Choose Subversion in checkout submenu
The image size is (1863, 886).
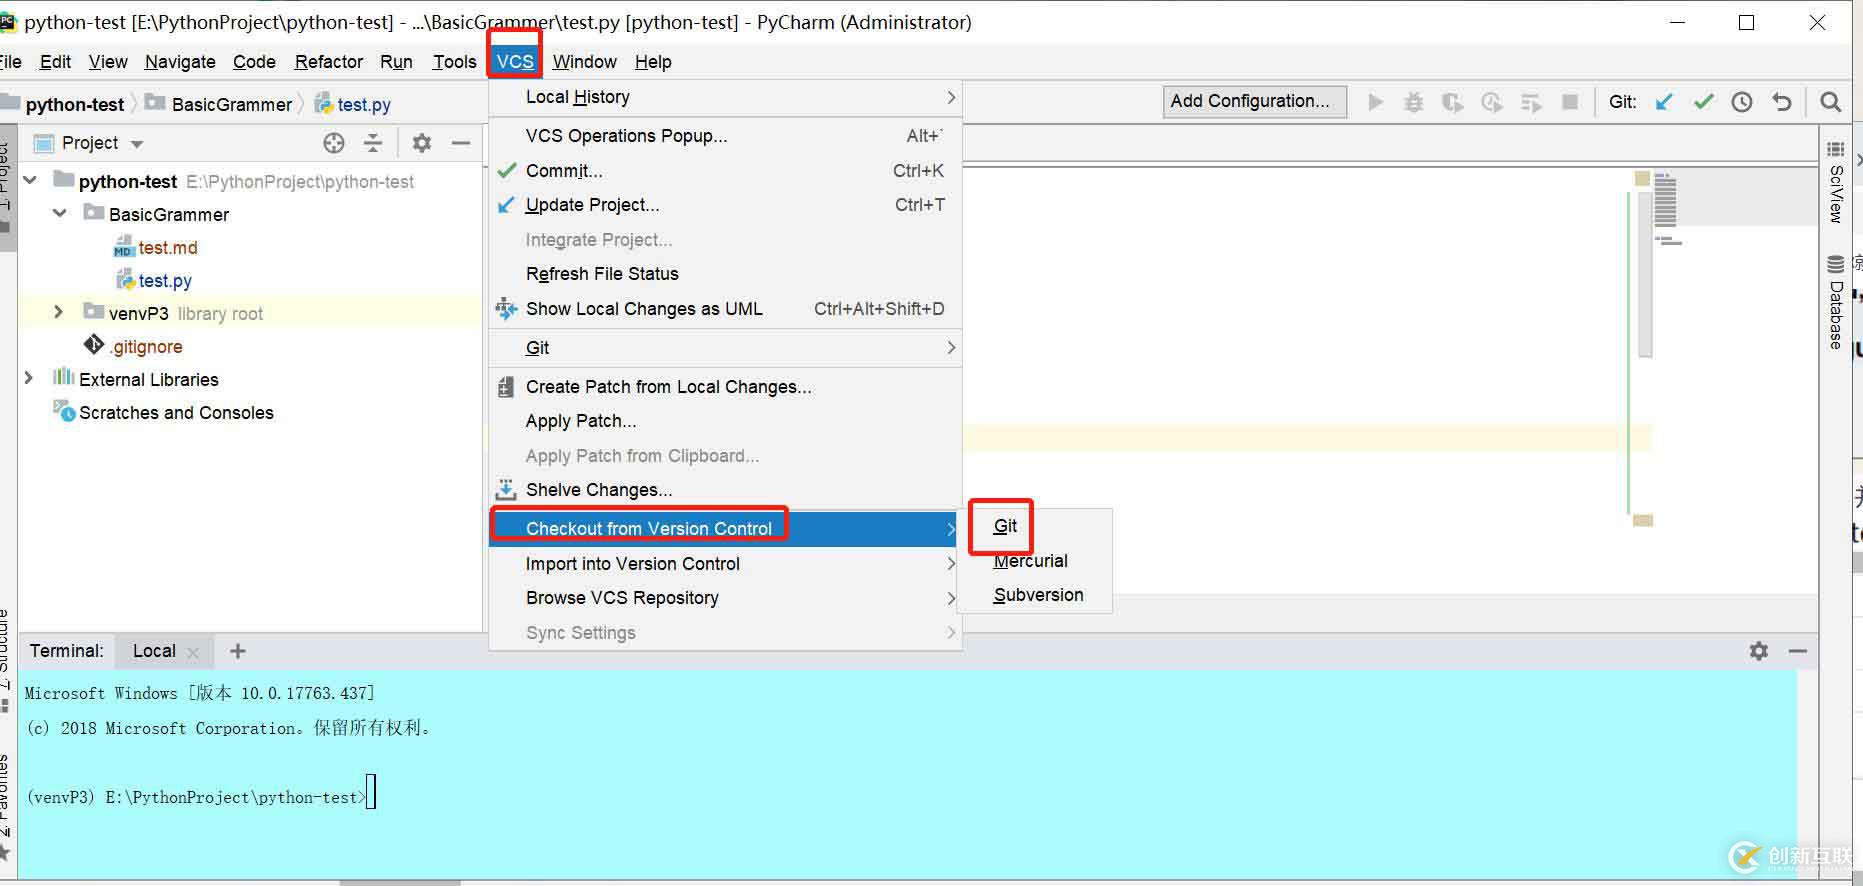[x=1034, y=595]
